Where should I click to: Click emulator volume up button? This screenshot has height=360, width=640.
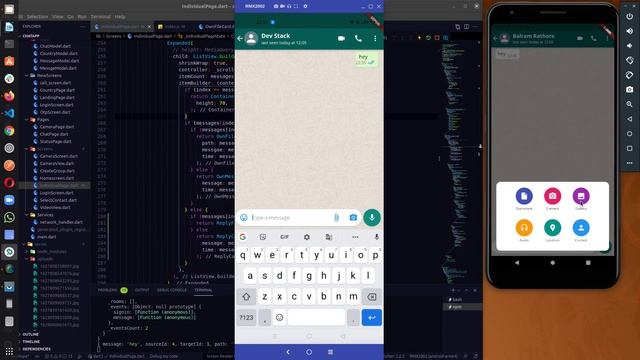pos(629,31)
